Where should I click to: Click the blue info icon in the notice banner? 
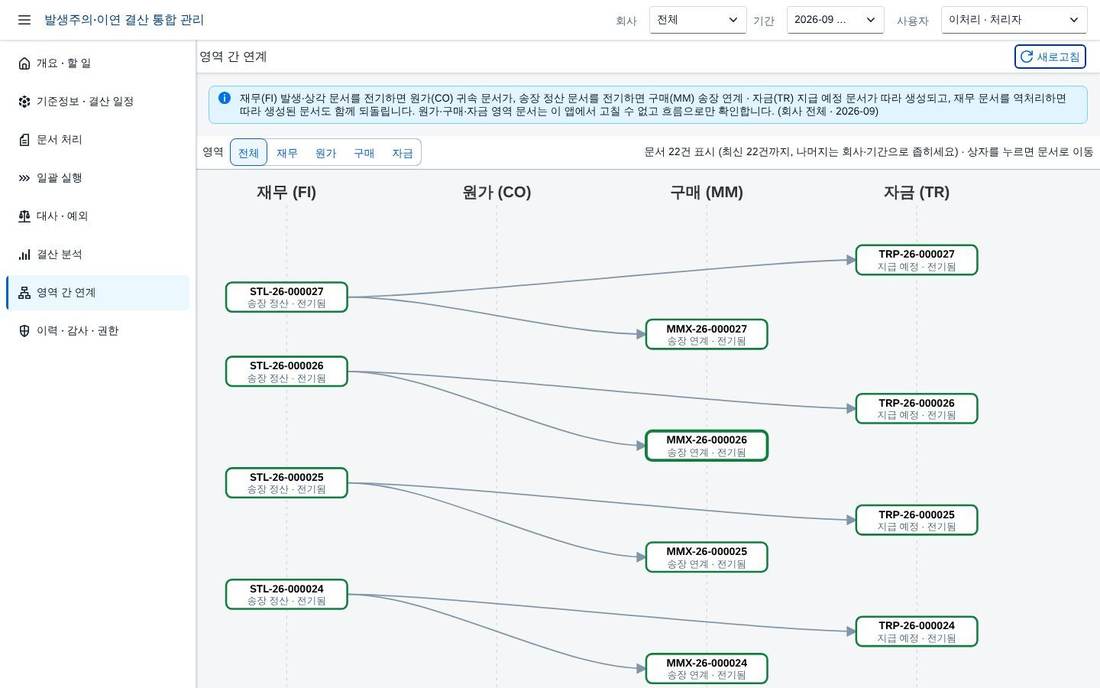pos(224,98)
